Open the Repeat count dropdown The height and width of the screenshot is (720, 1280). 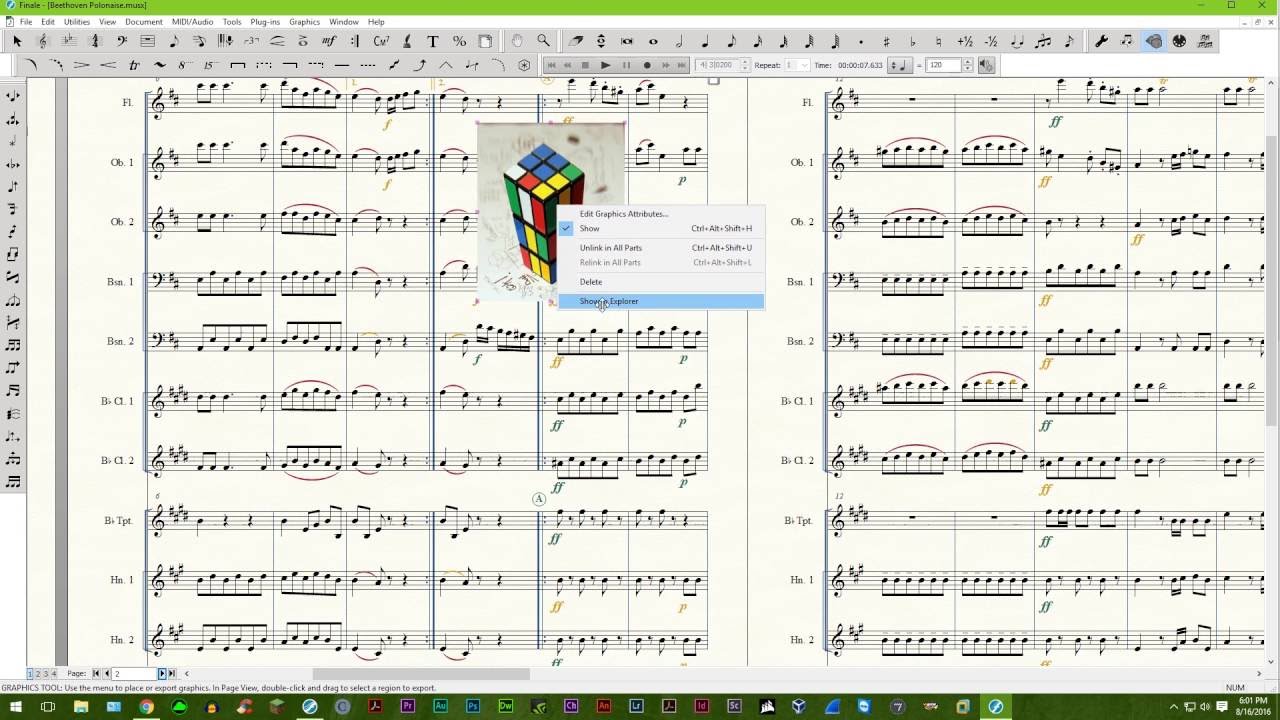(x=796, y=65)
